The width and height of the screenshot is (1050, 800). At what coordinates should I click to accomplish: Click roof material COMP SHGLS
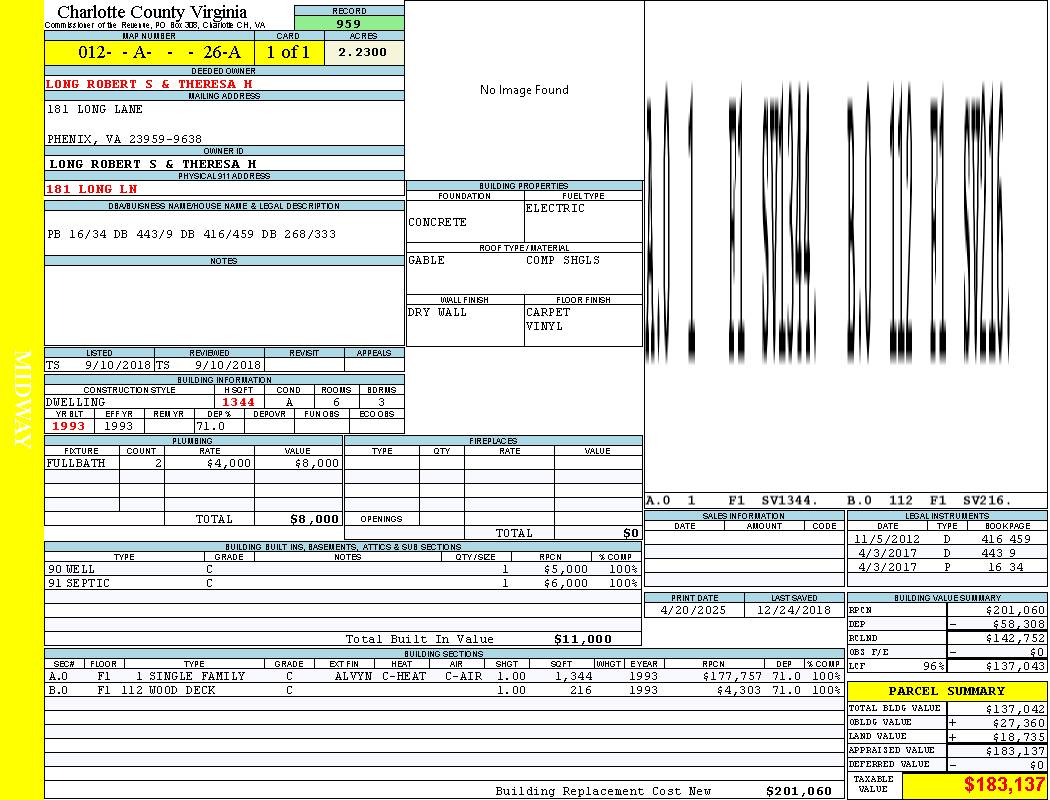pos(562,260)
